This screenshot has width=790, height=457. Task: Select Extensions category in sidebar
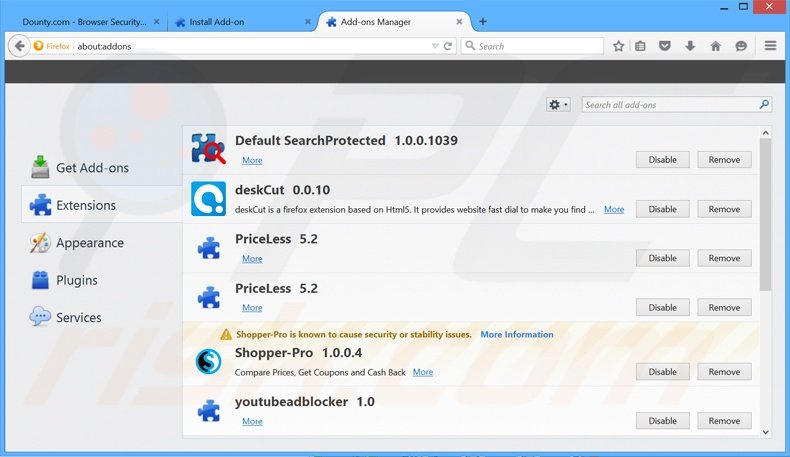pyautogui.click(x=102, y=205)
